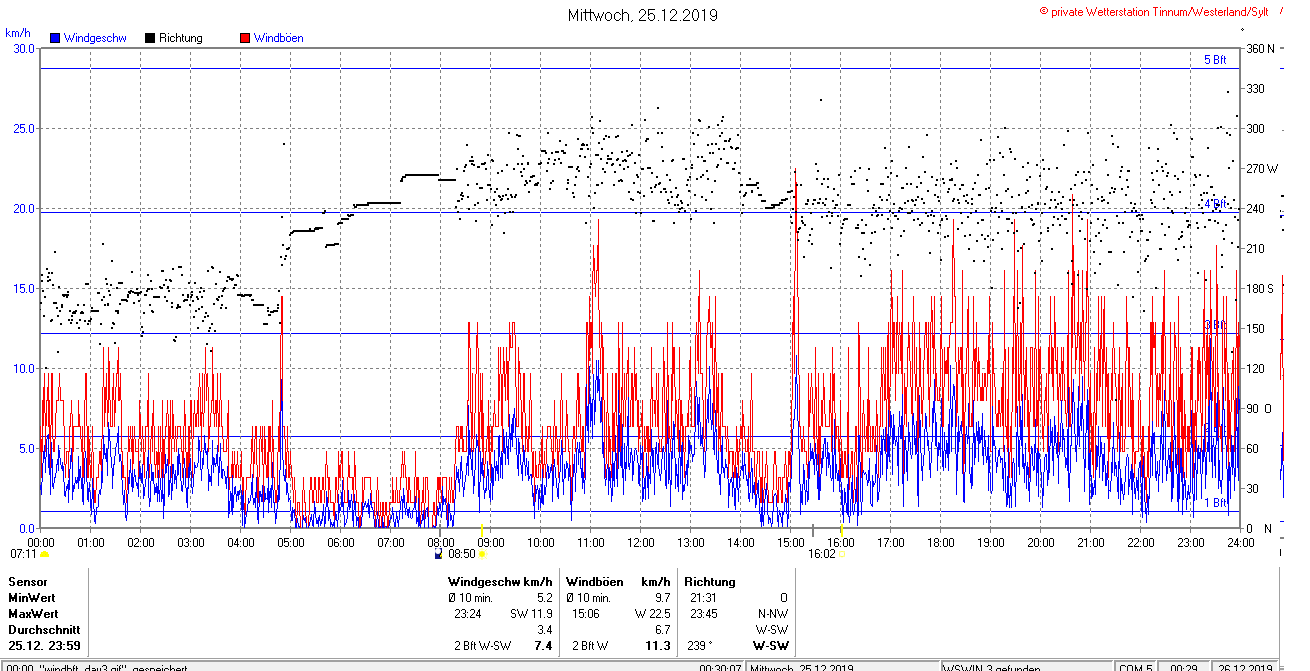
Task: Click the yellow marker on axis near 09:00
Action: [482, 529]
